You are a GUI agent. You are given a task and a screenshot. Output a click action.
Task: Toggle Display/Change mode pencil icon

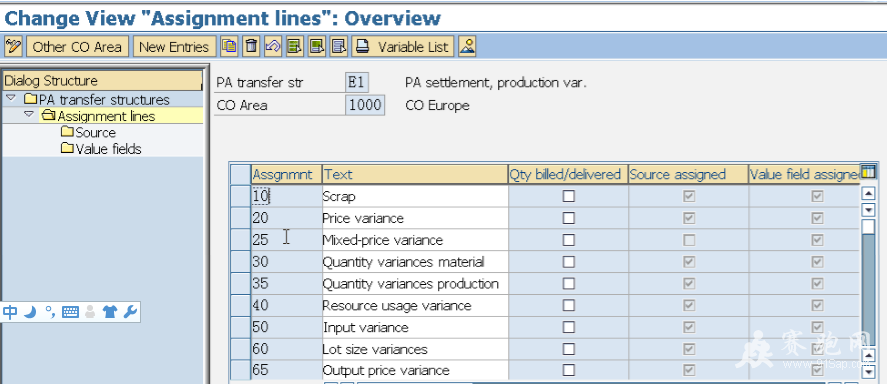[13, 47]
